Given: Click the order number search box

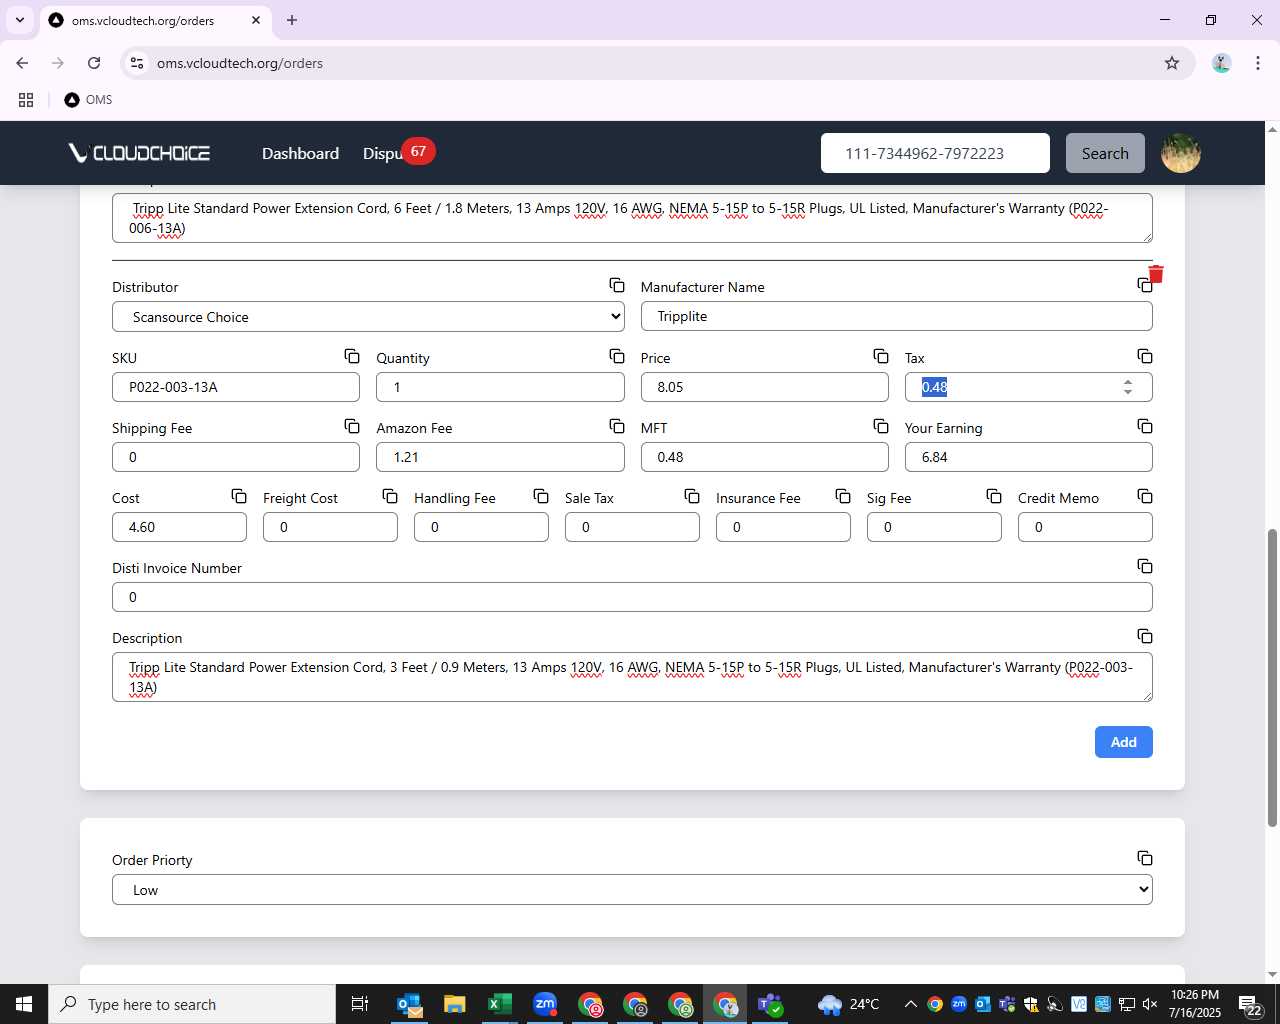Looking at the screenshot, I should [x=935, y=153].
